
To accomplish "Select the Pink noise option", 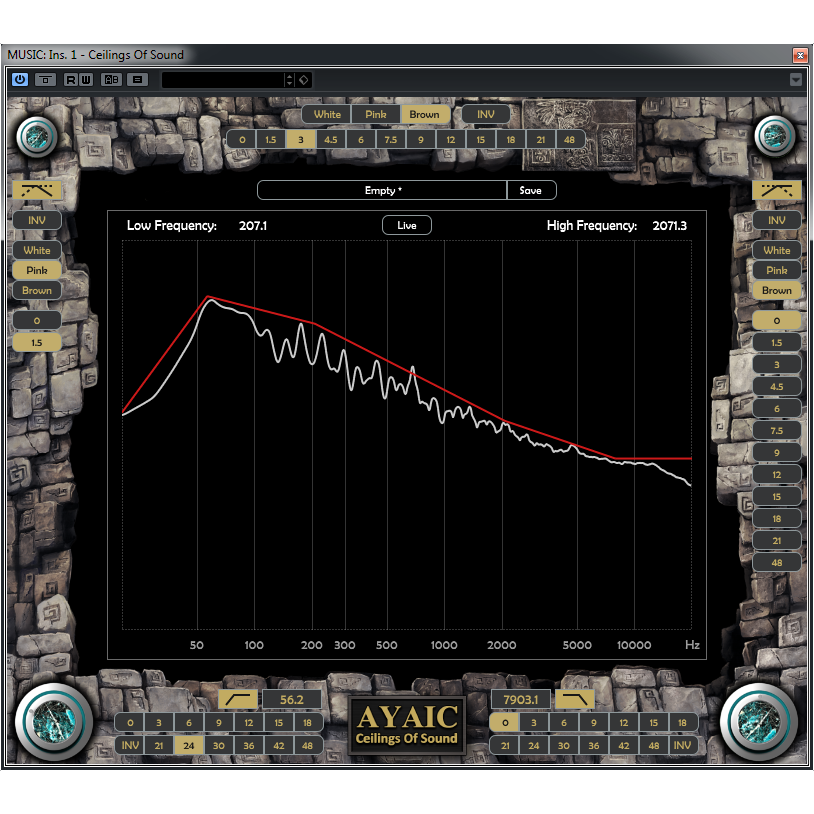I will 375,114.
